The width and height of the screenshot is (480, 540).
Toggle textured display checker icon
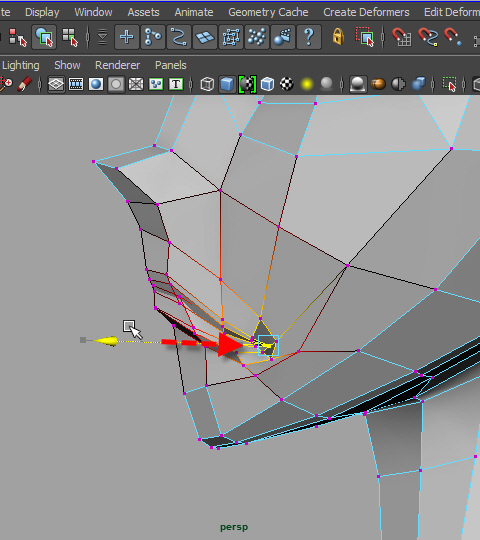(287, 84)
